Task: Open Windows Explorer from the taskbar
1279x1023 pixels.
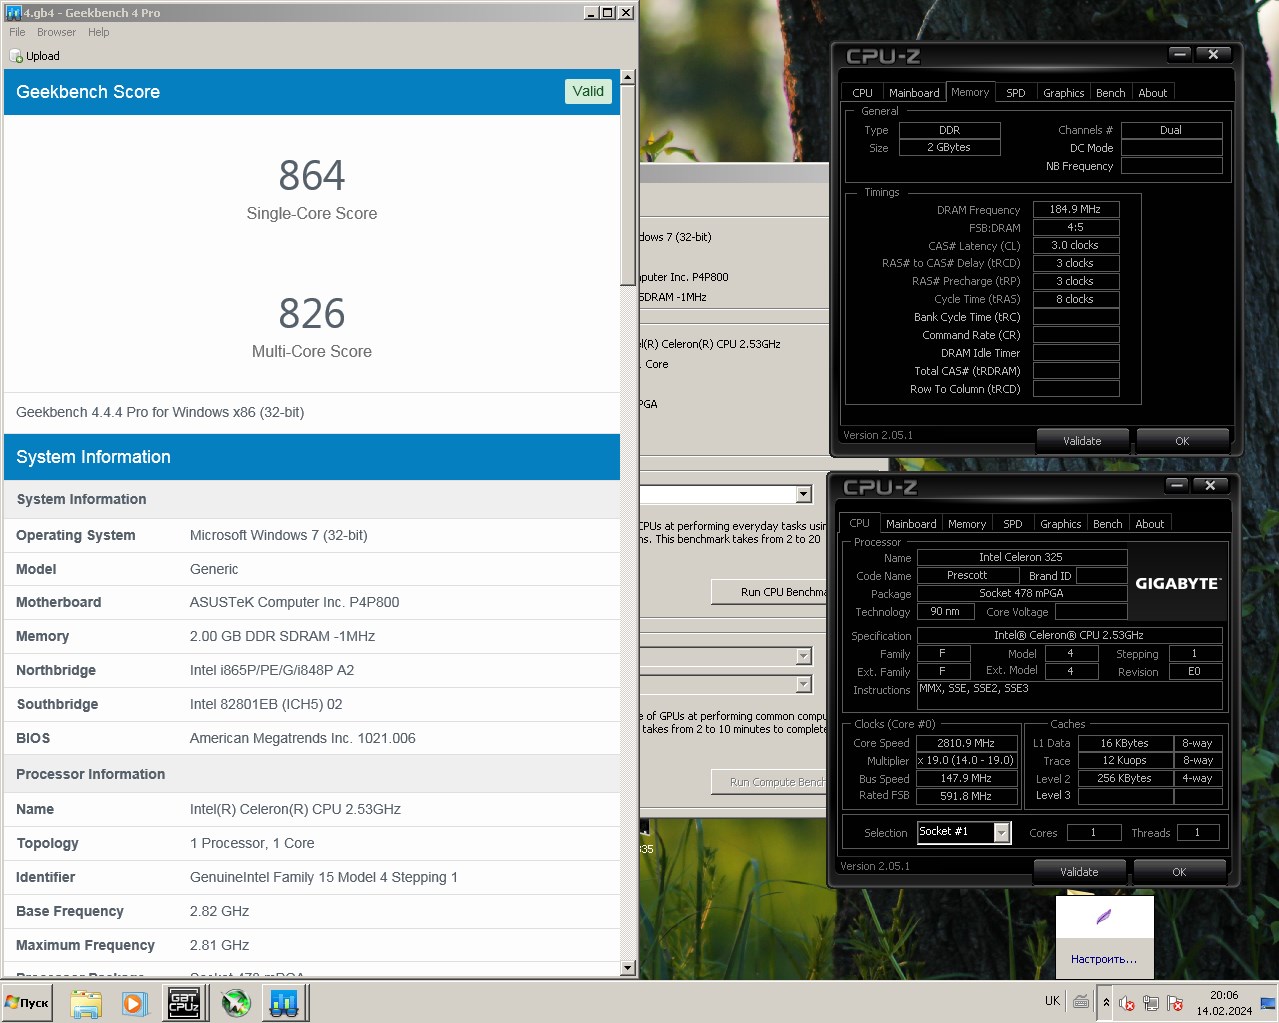Action: click(x=86, y=1002)
